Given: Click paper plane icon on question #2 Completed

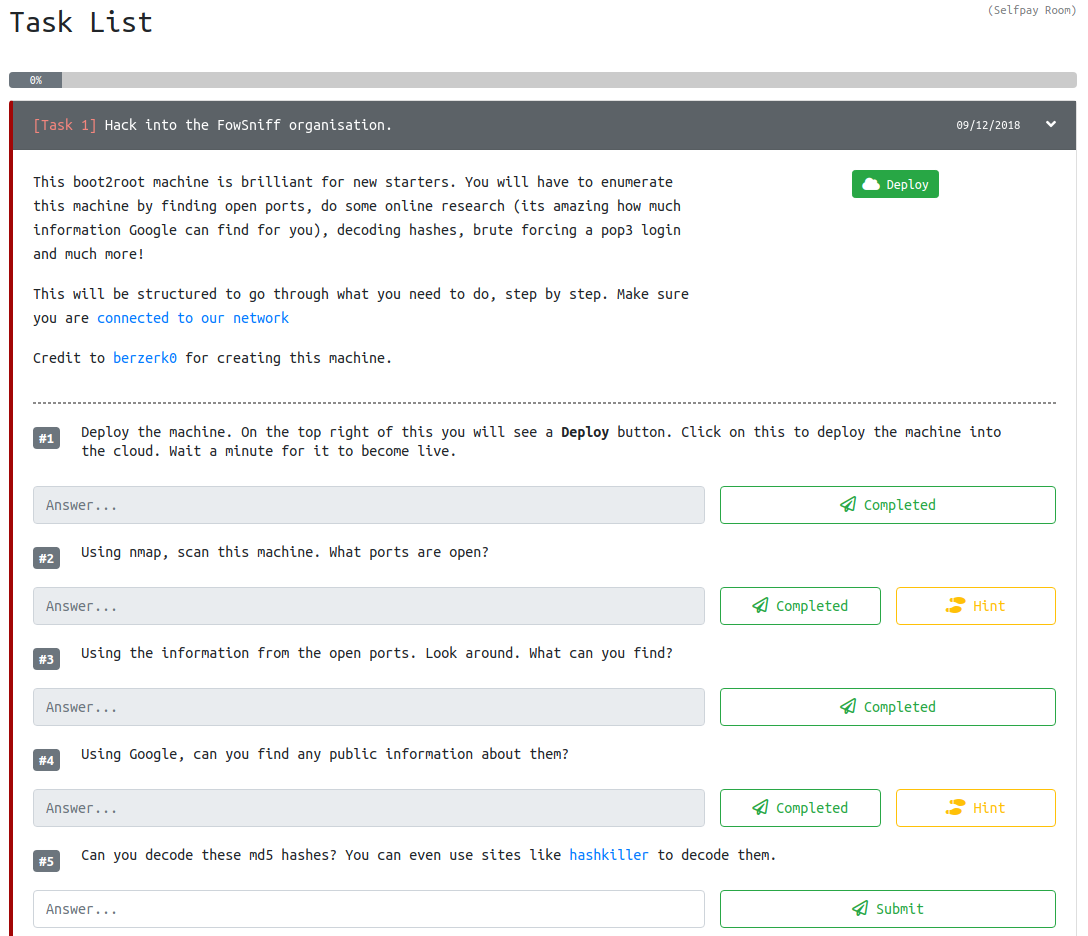Looking at the screenshot, I should (x=760, y=606).
